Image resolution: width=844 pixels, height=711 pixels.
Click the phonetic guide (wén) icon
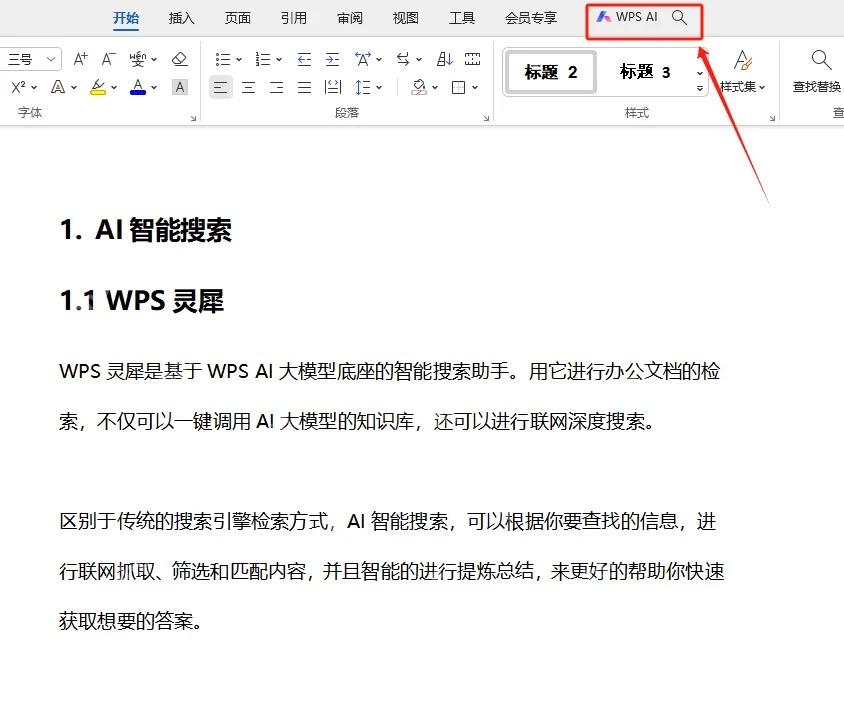click(x=137, y=59)
